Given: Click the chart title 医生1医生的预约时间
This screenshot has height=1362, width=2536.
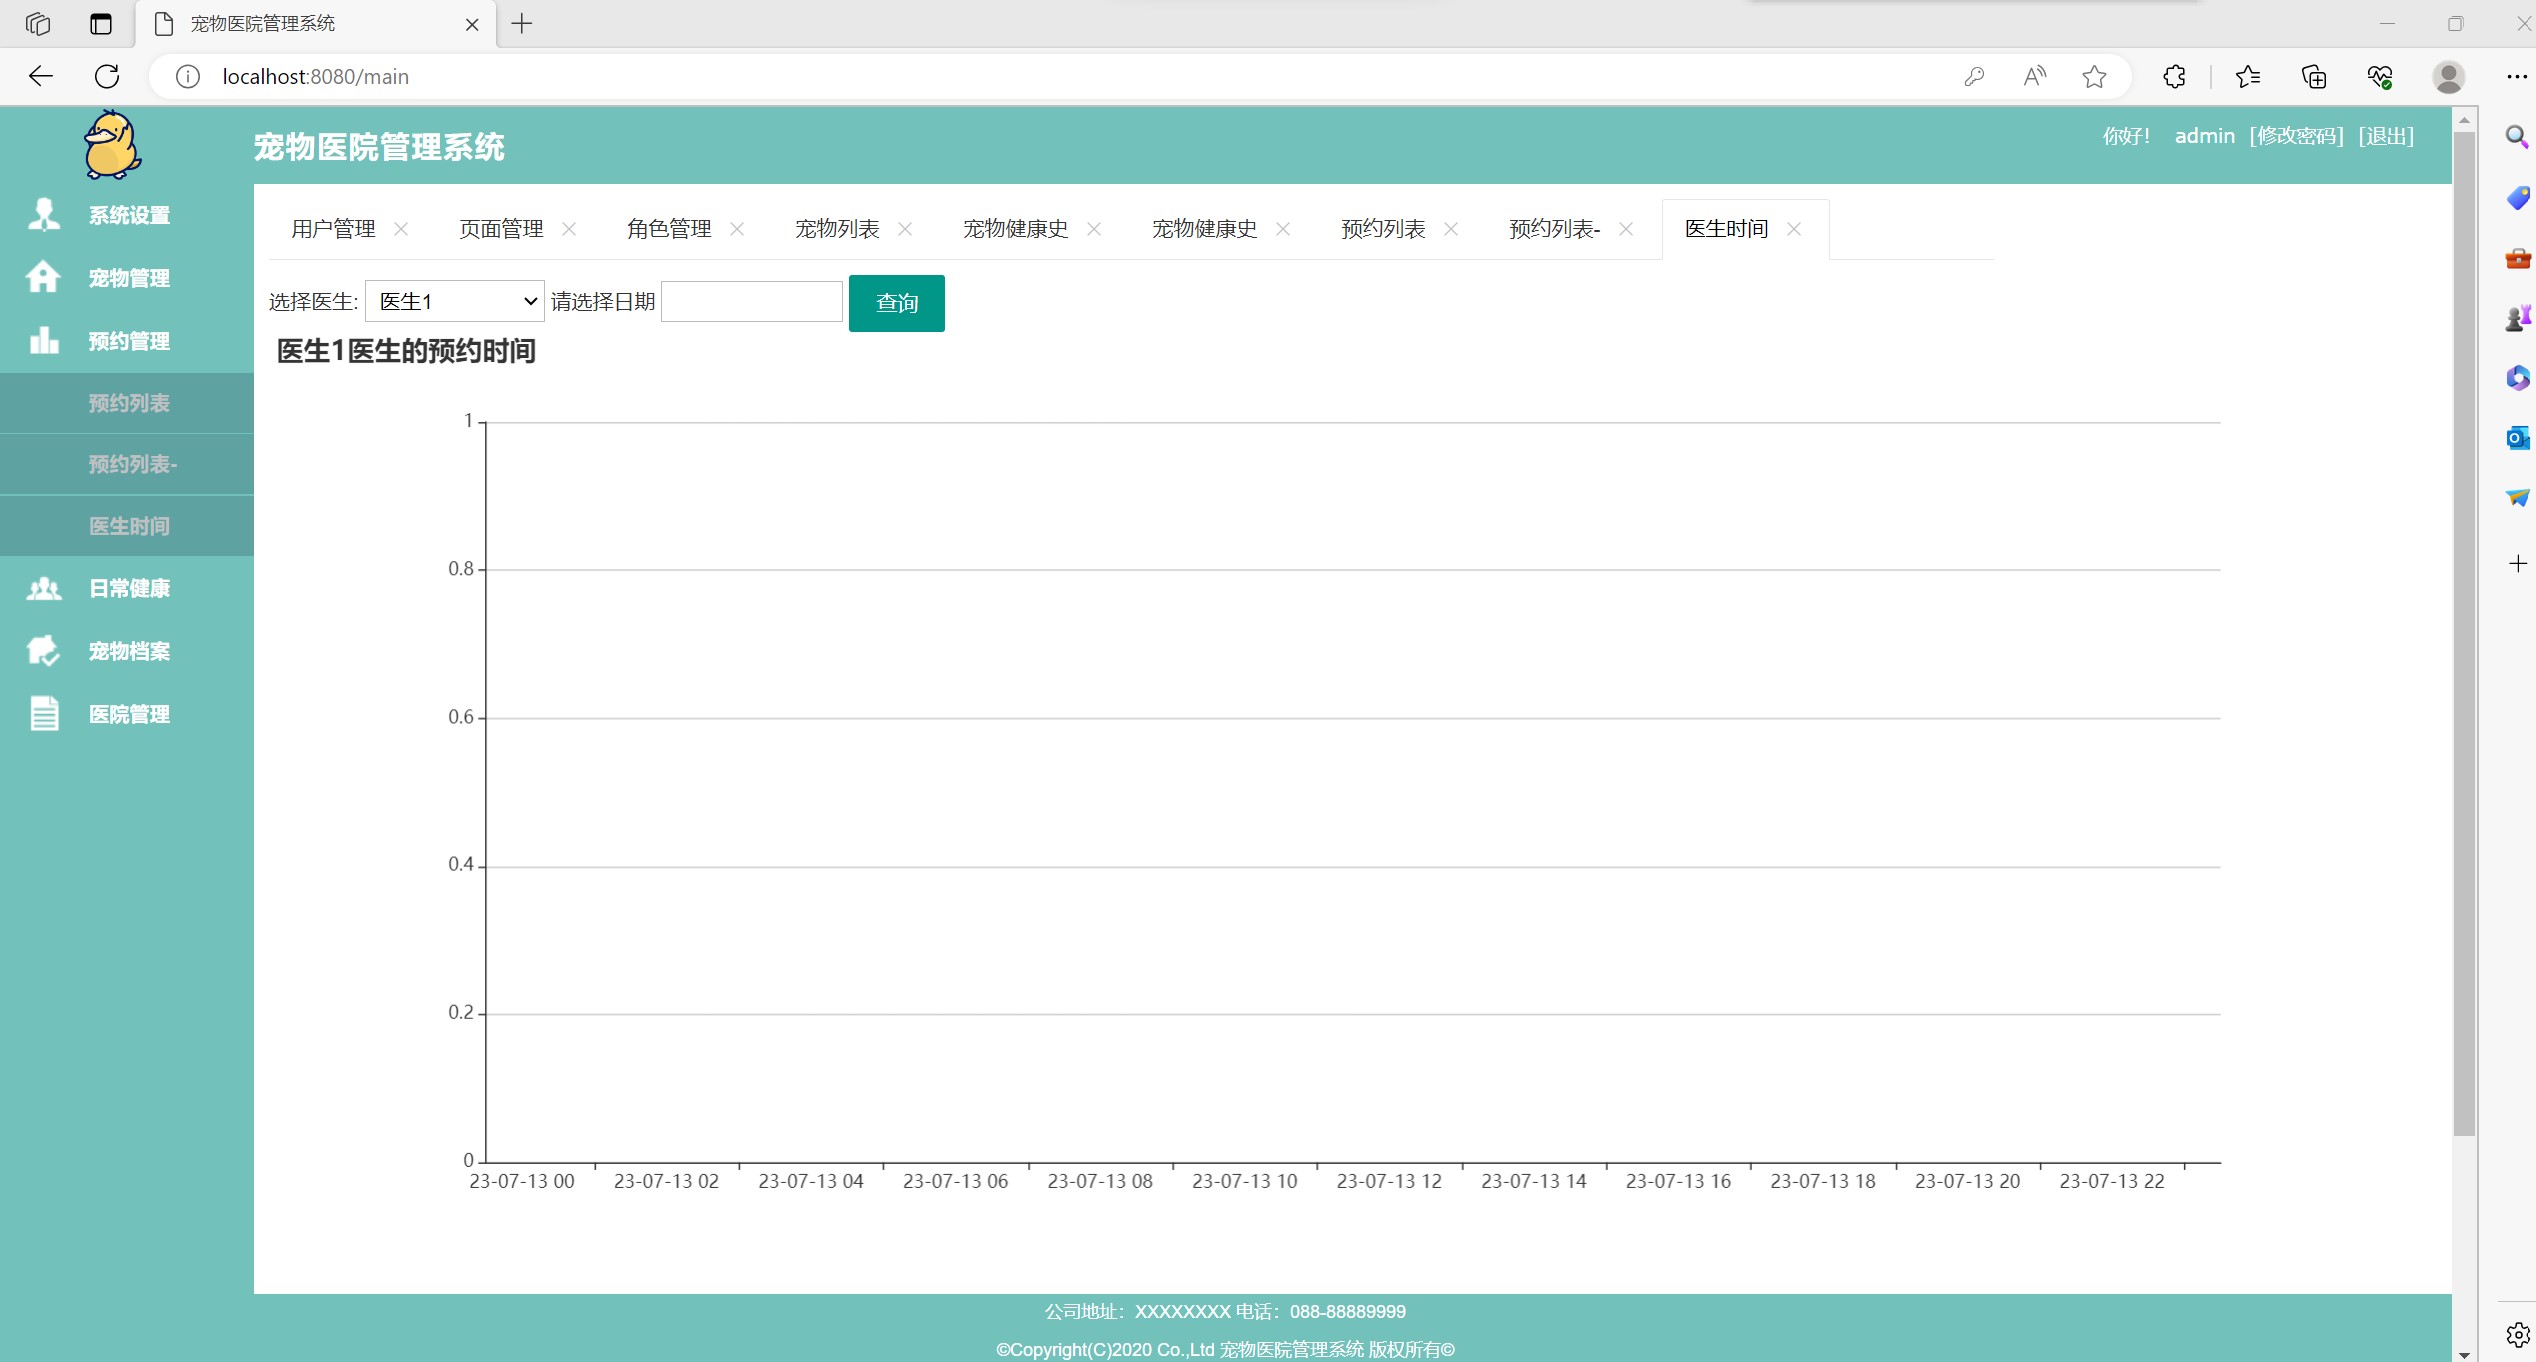Looking at the screenshot, I should click(x=406, y=351).
